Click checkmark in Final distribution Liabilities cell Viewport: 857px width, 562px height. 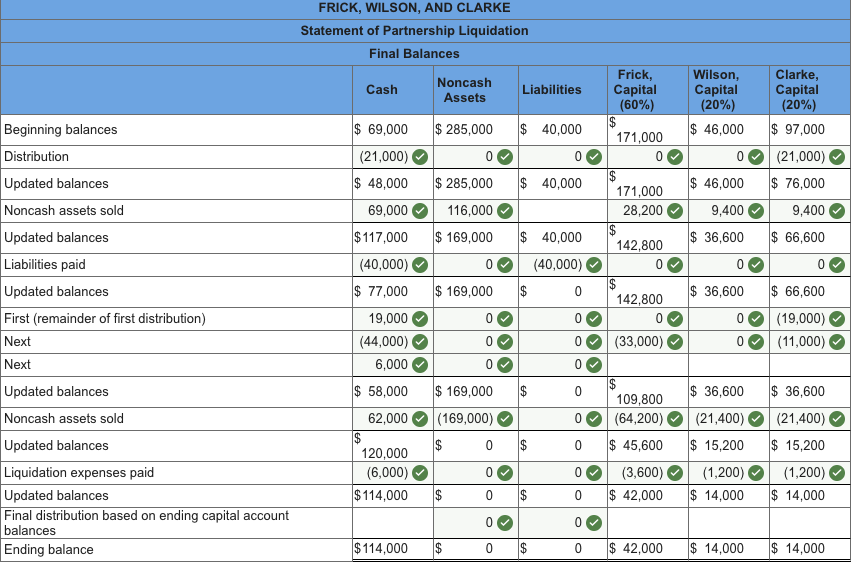594,523
